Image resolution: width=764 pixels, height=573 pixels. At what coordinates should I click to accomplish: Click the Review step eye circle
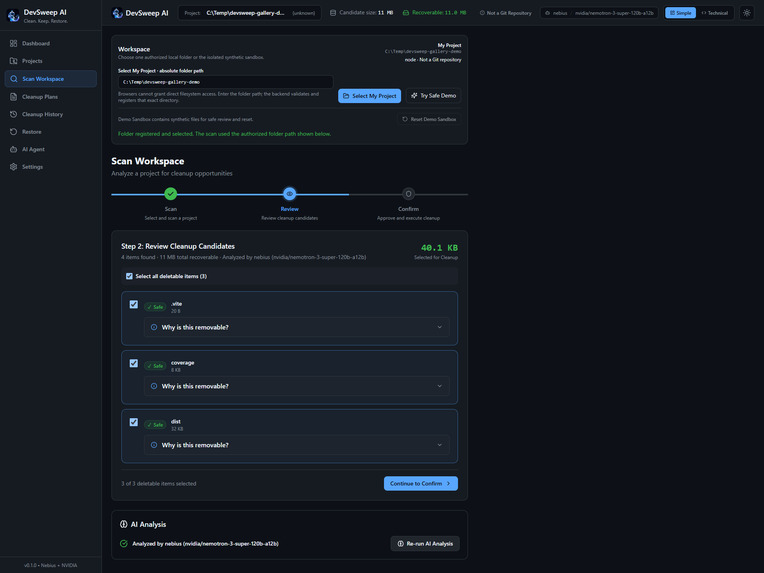coord(289,194)
